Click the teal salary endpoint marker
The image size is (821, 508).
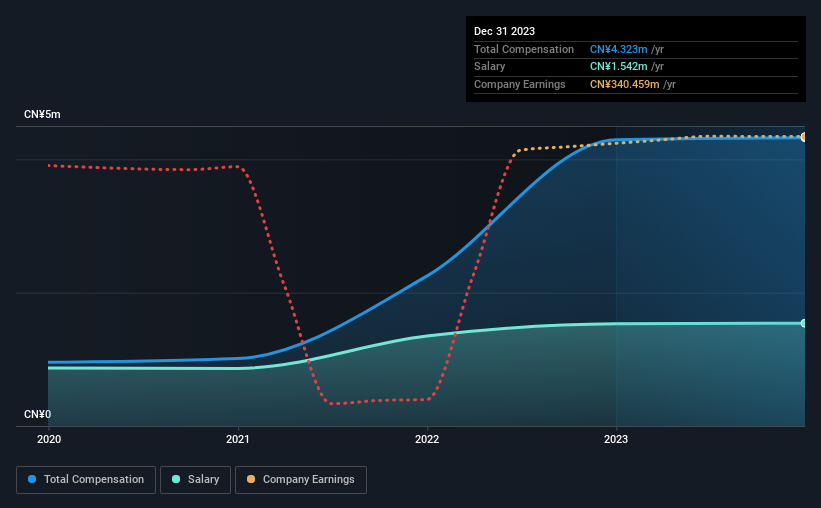tap(804, 323)
